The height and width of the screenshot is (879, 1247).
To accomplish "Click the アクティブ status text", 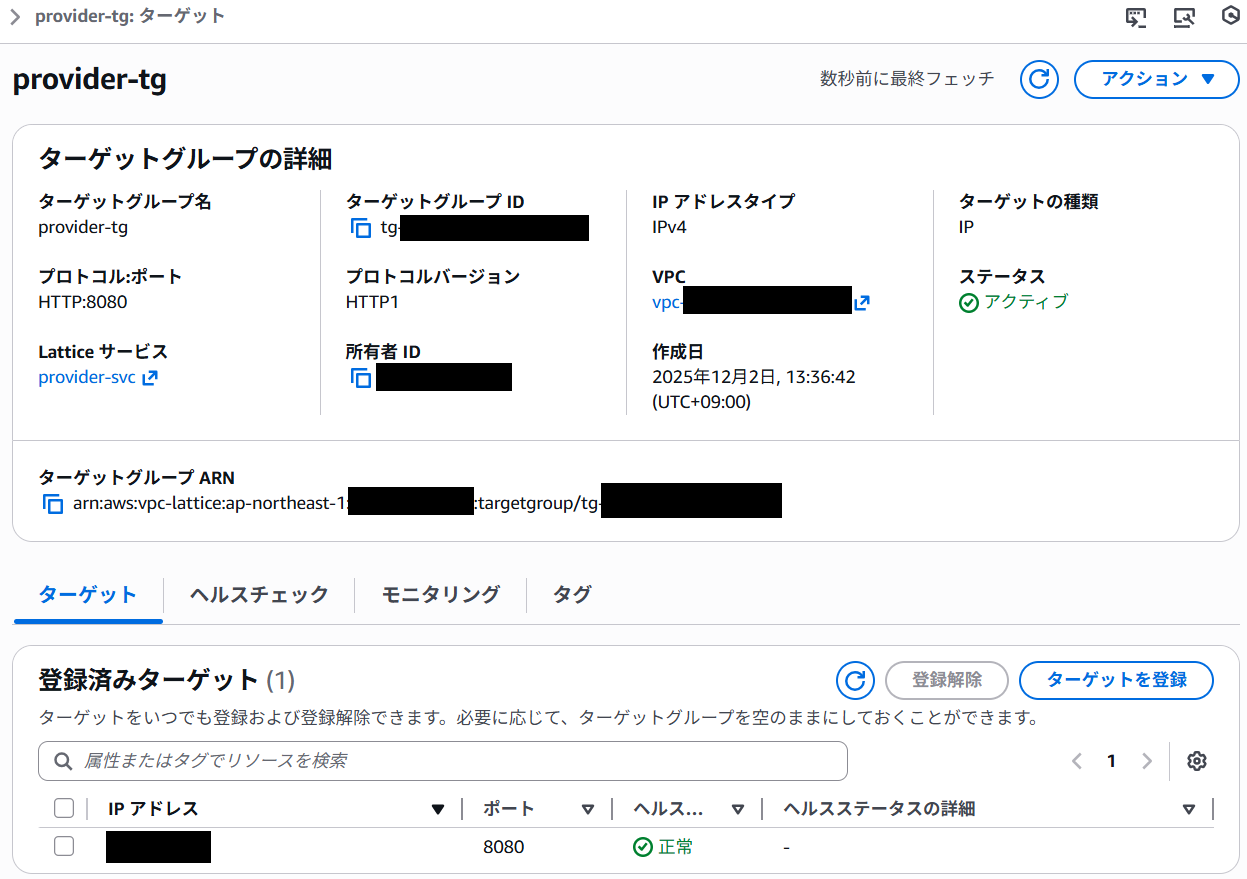I will tap(1026, 302).
